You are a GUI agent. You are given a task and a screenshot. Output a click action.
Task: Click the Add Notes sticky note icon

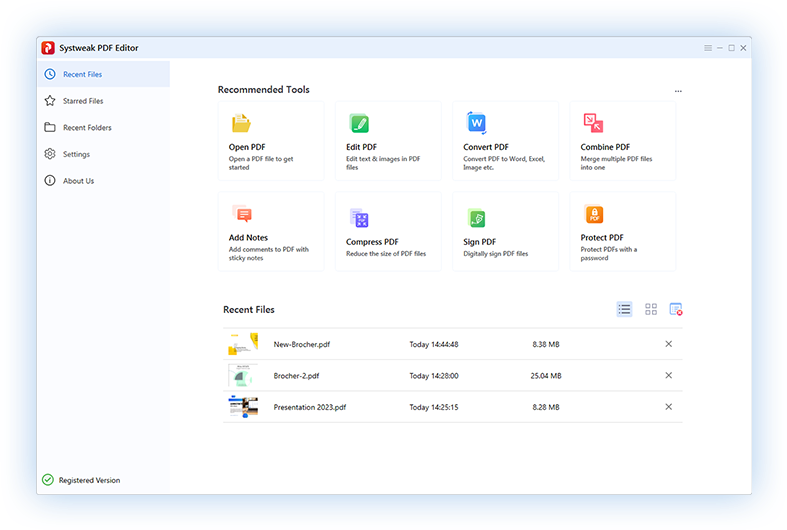[242, 214]
